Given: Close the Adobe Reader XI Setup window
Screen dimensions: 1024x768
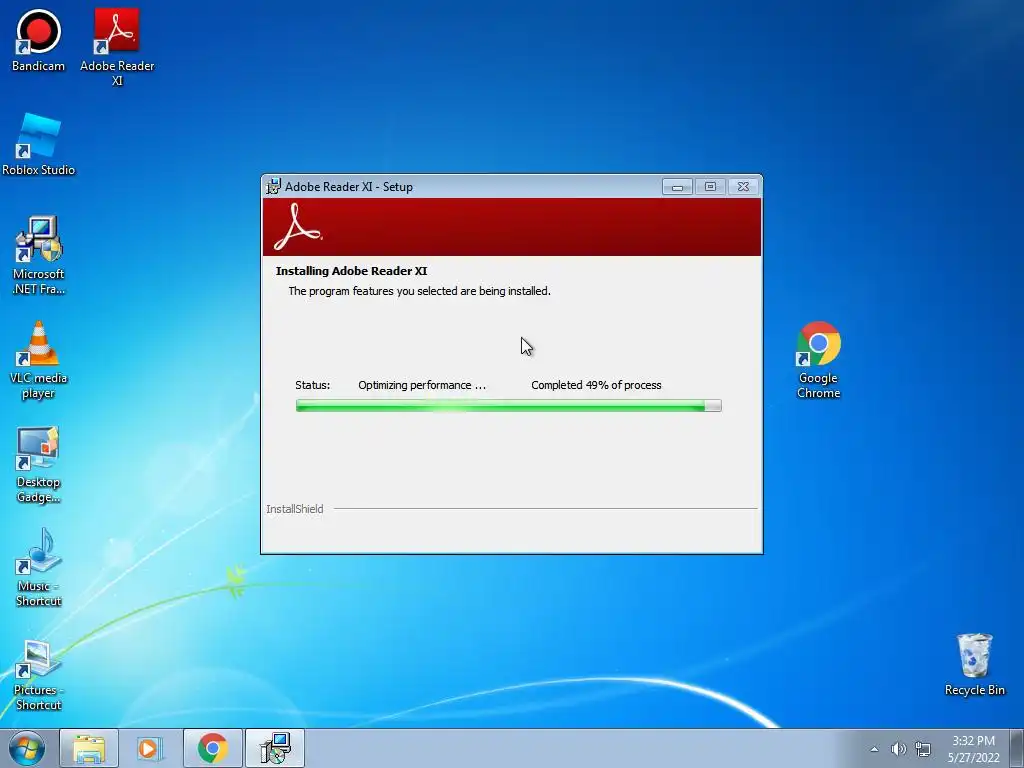Looking at the screenshot, I should pyautogui.click(x=743, y=187).
